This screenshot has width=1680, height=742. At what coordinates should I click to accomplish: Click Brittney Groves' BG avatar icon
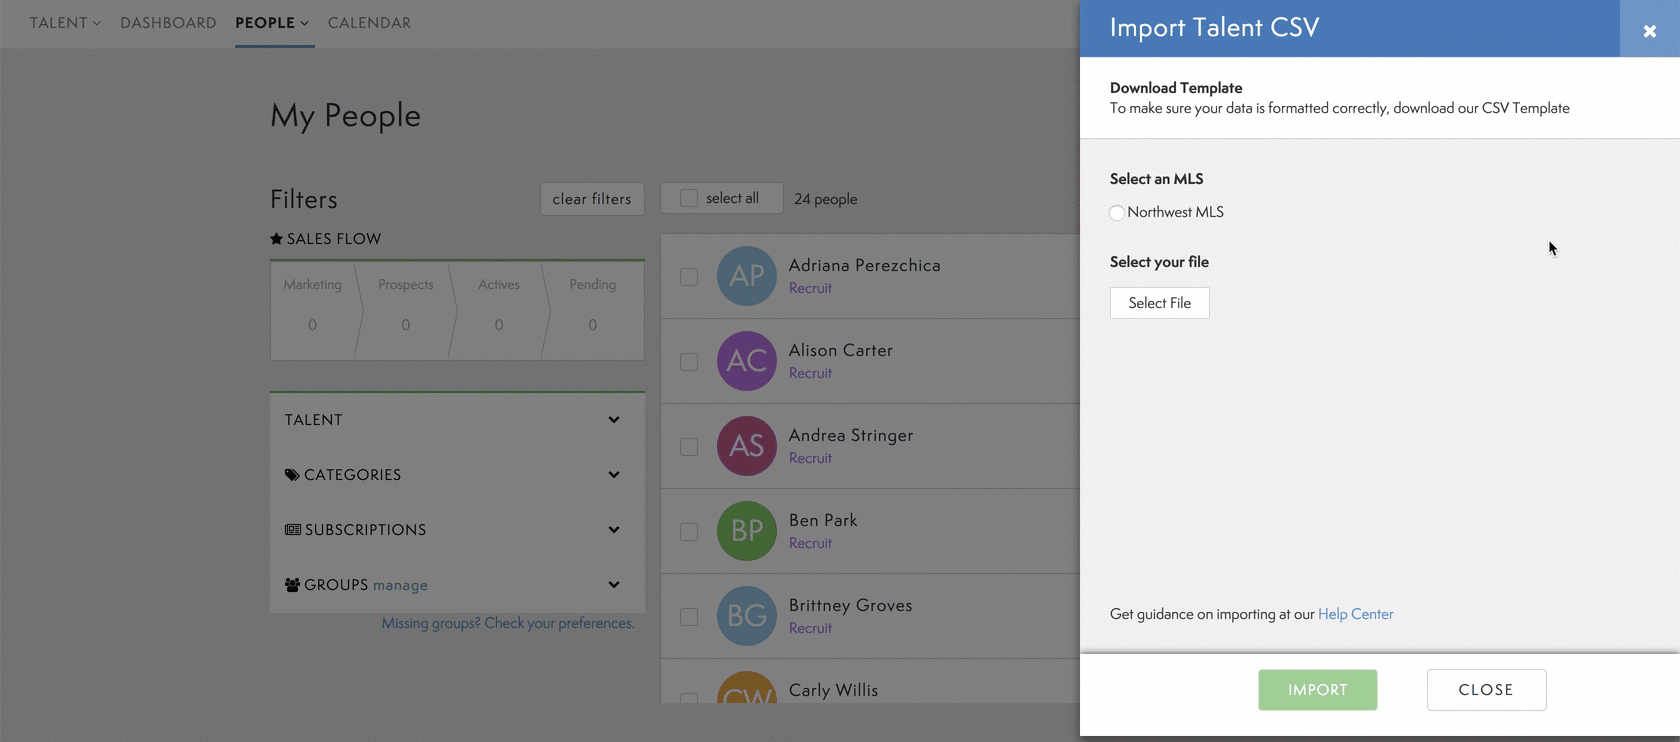point(746,616)
